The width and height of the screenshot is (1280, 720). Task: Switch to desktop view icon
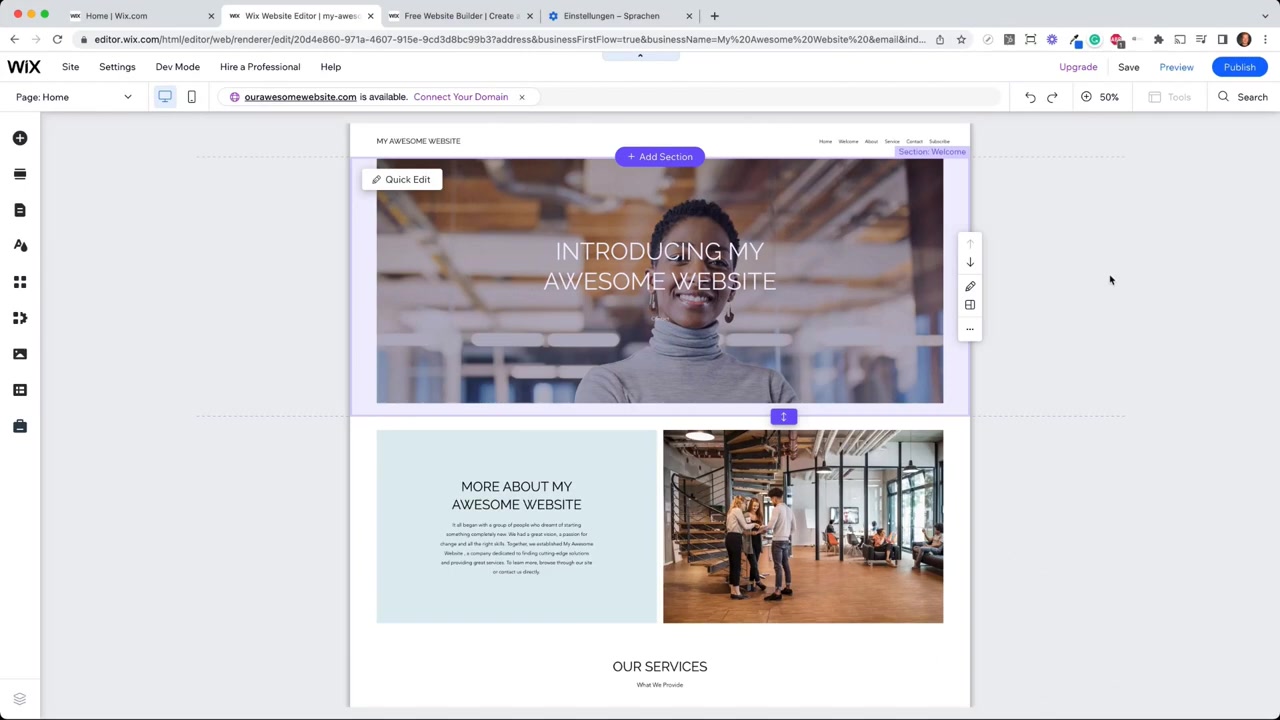[165, 97]
